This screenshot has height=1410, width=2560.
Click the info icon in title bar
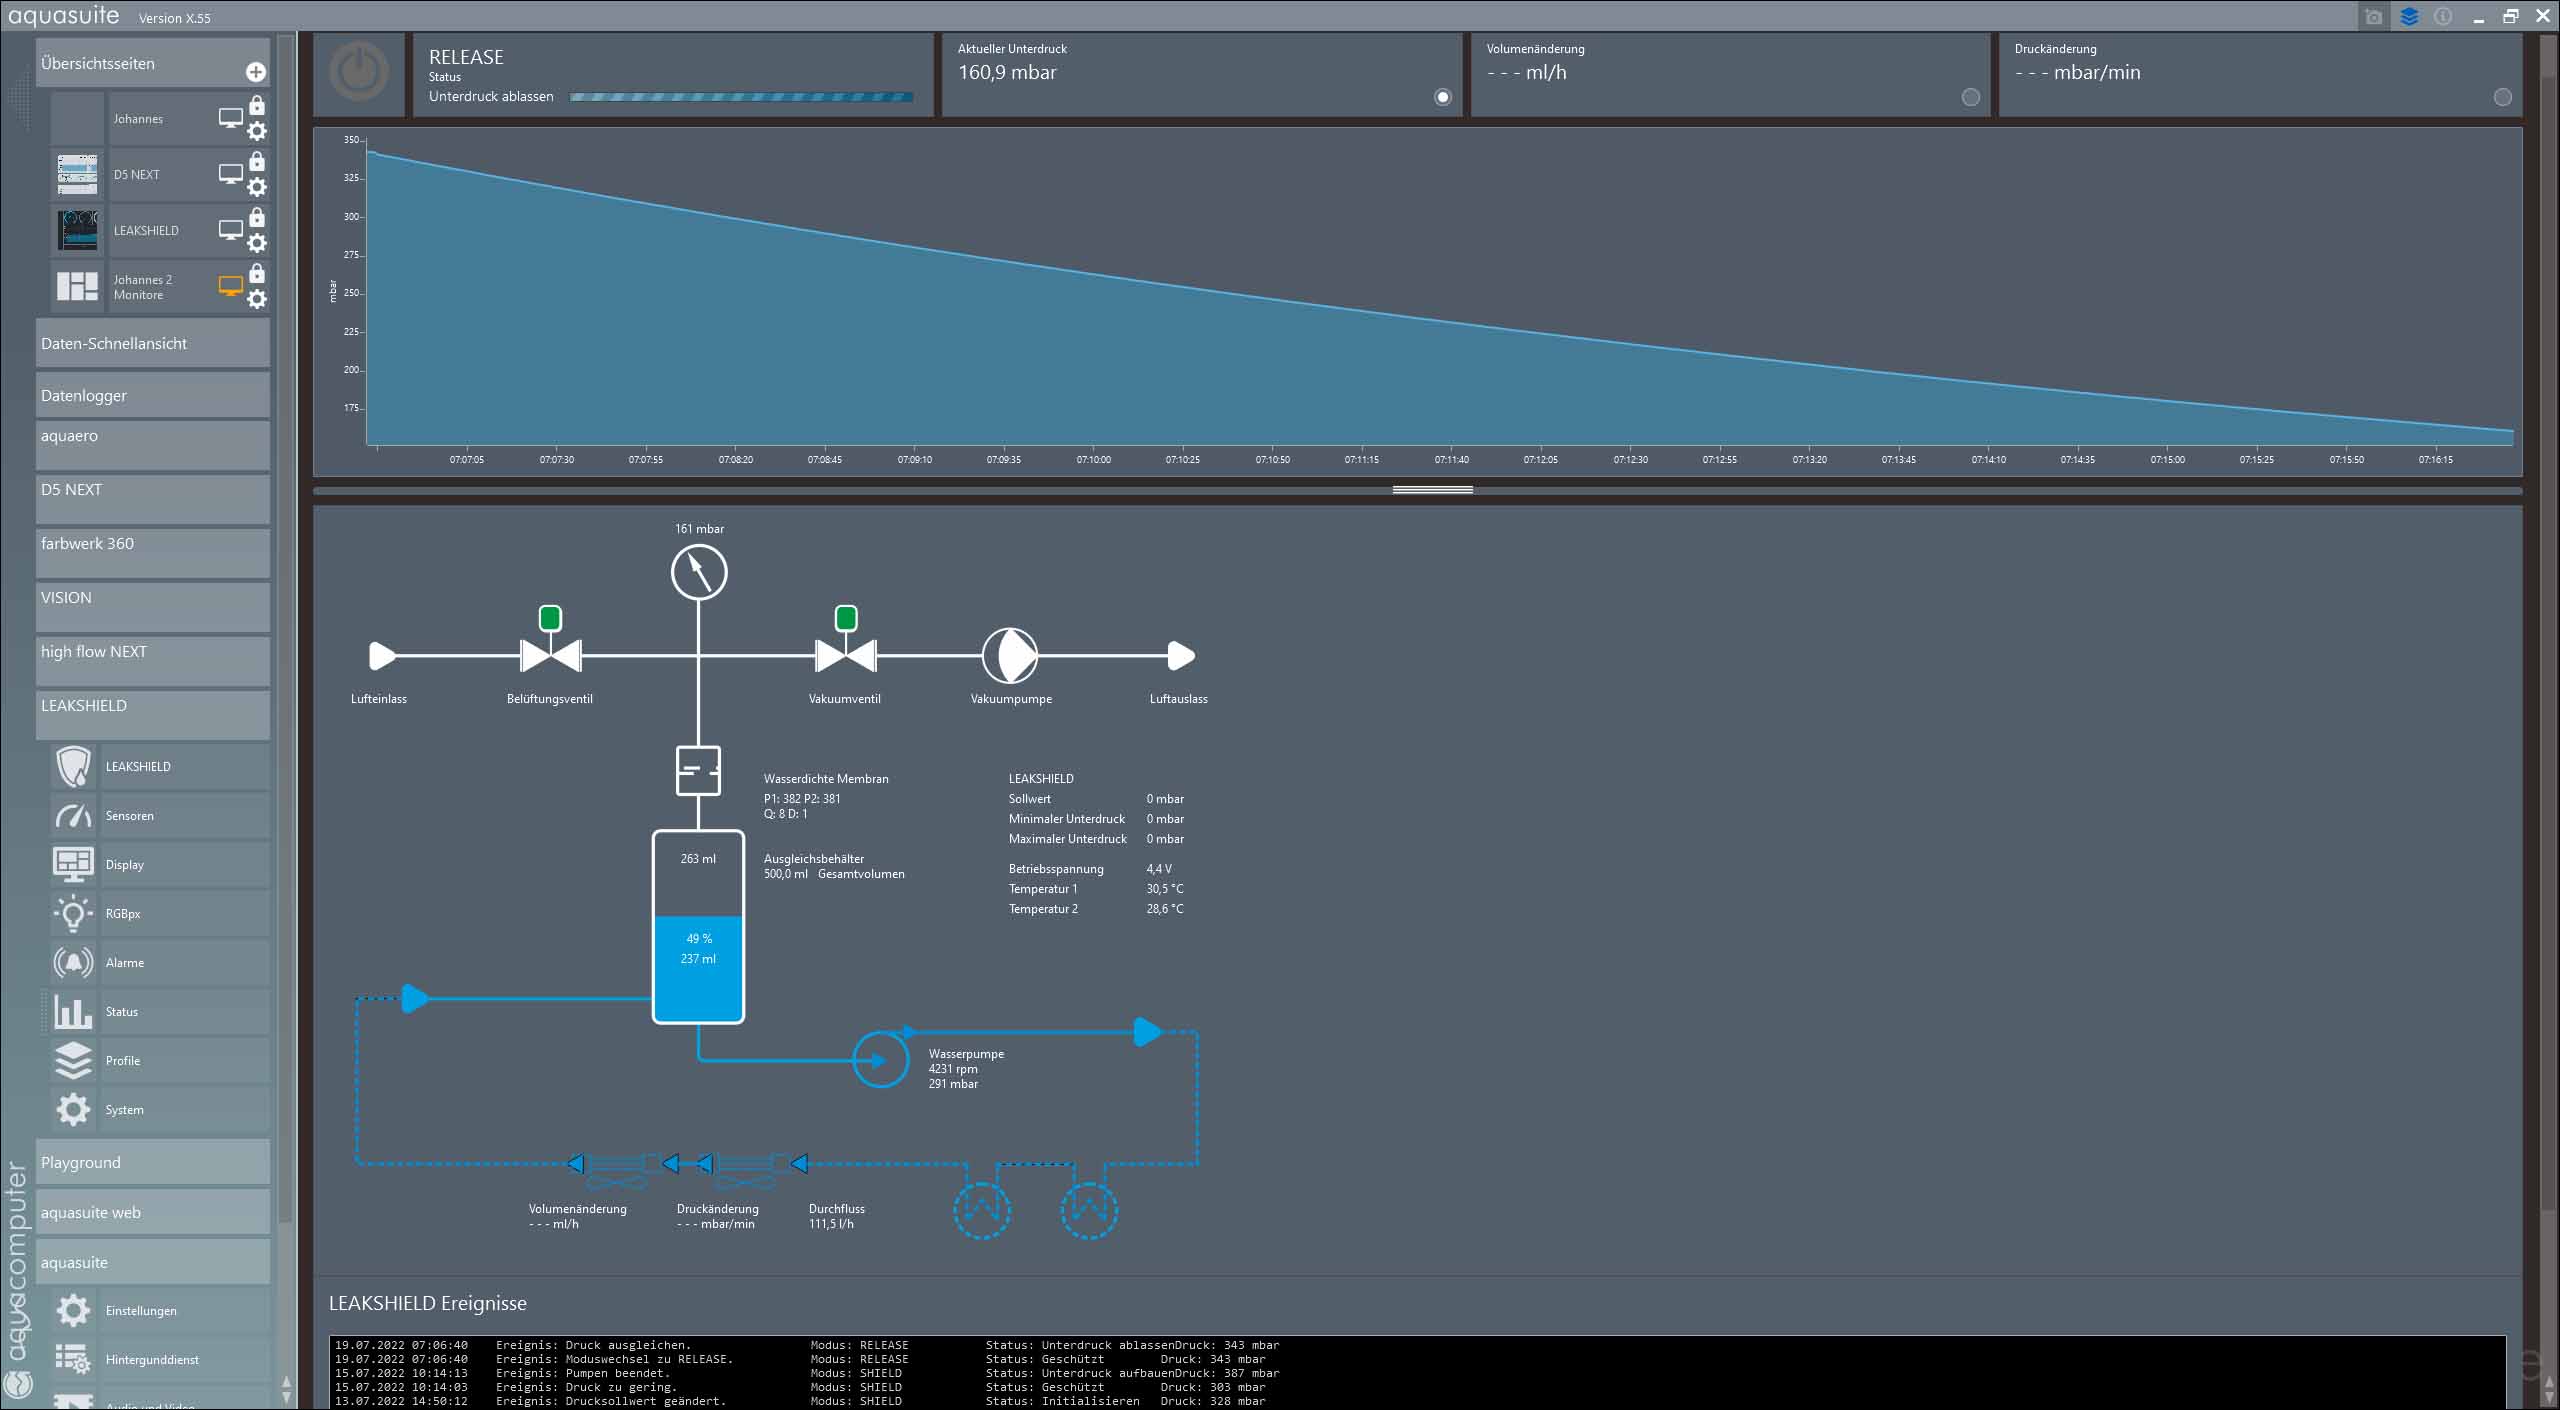[2443, 17]
